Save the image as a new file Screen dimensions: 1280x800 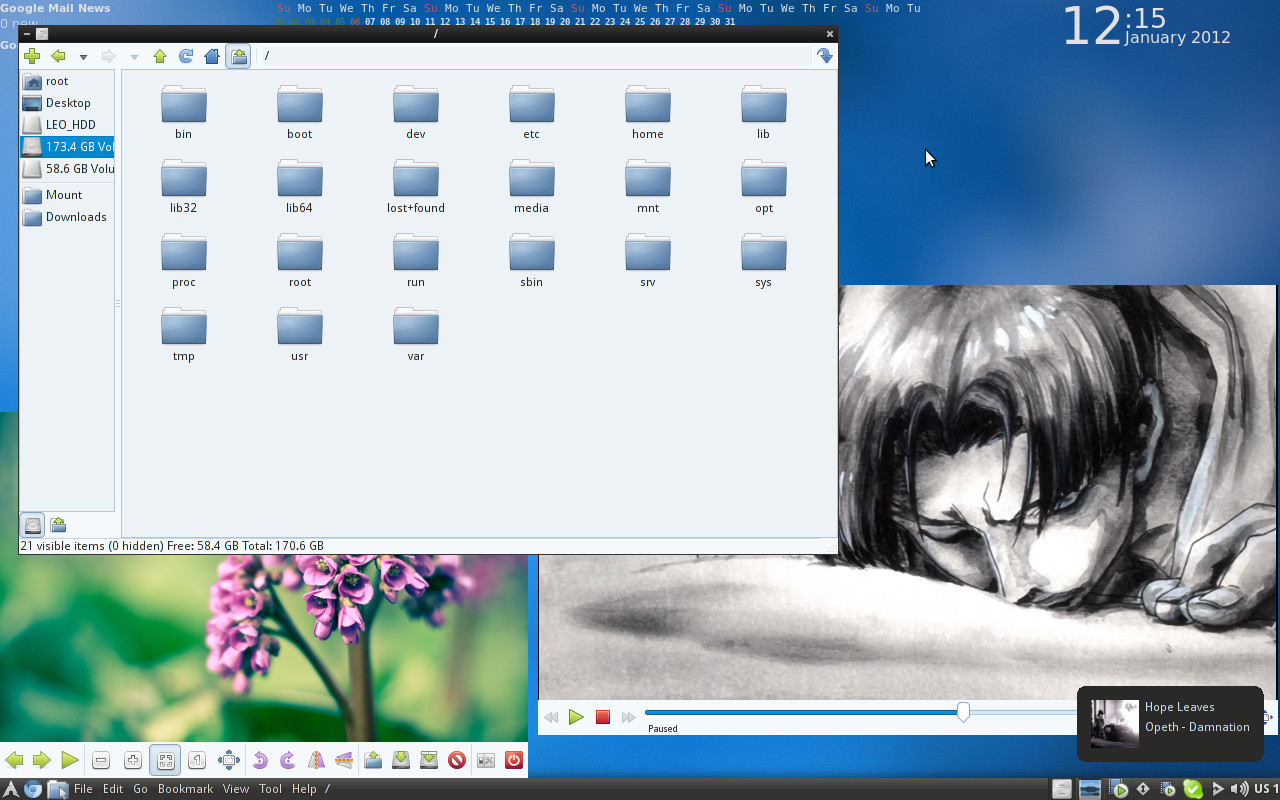[429, 761]
